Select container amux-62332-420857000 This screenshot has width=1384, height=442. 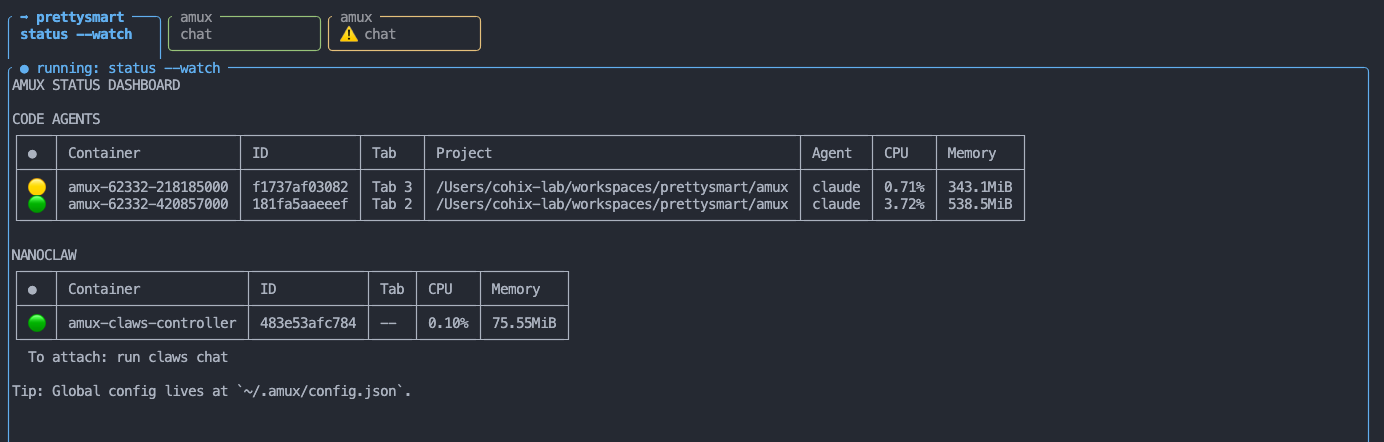pyautogui.click(x=148, y=204)
